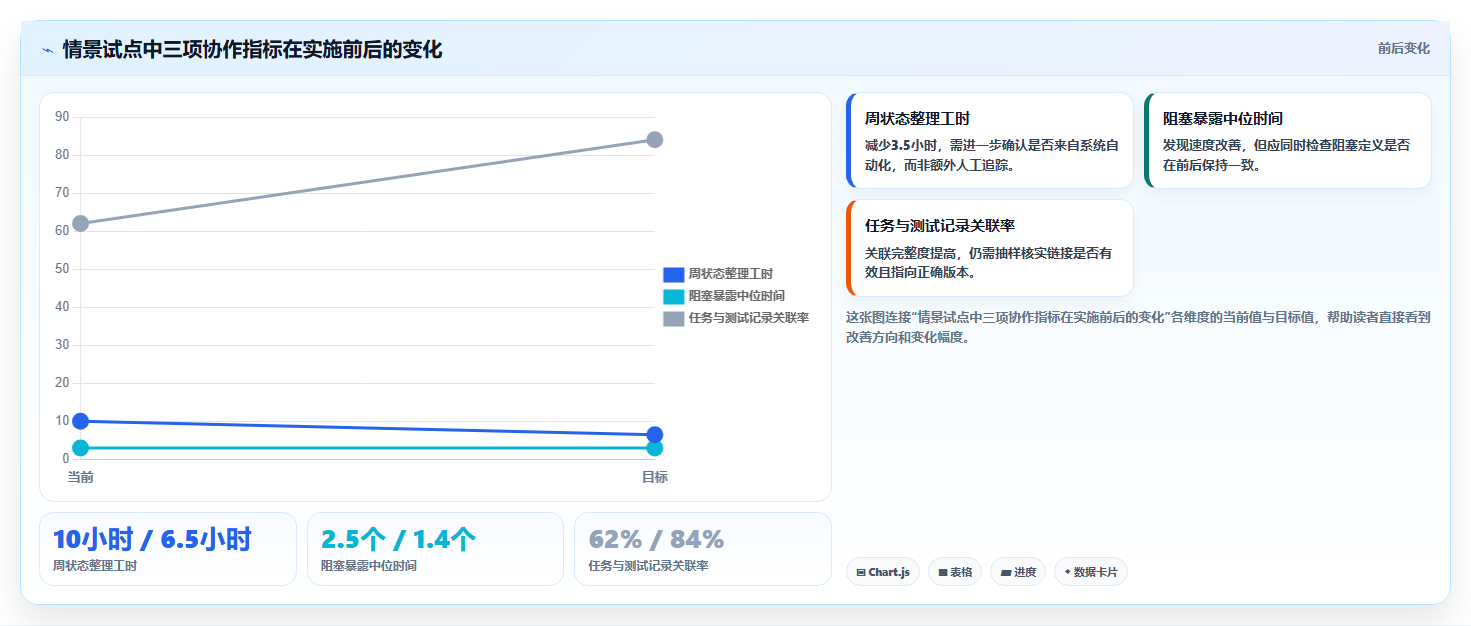This screenshot has height=626, width=1471.
Task: Open the 10小时 / 6.5小时 stat card
Action: click(x=168, y=549)
